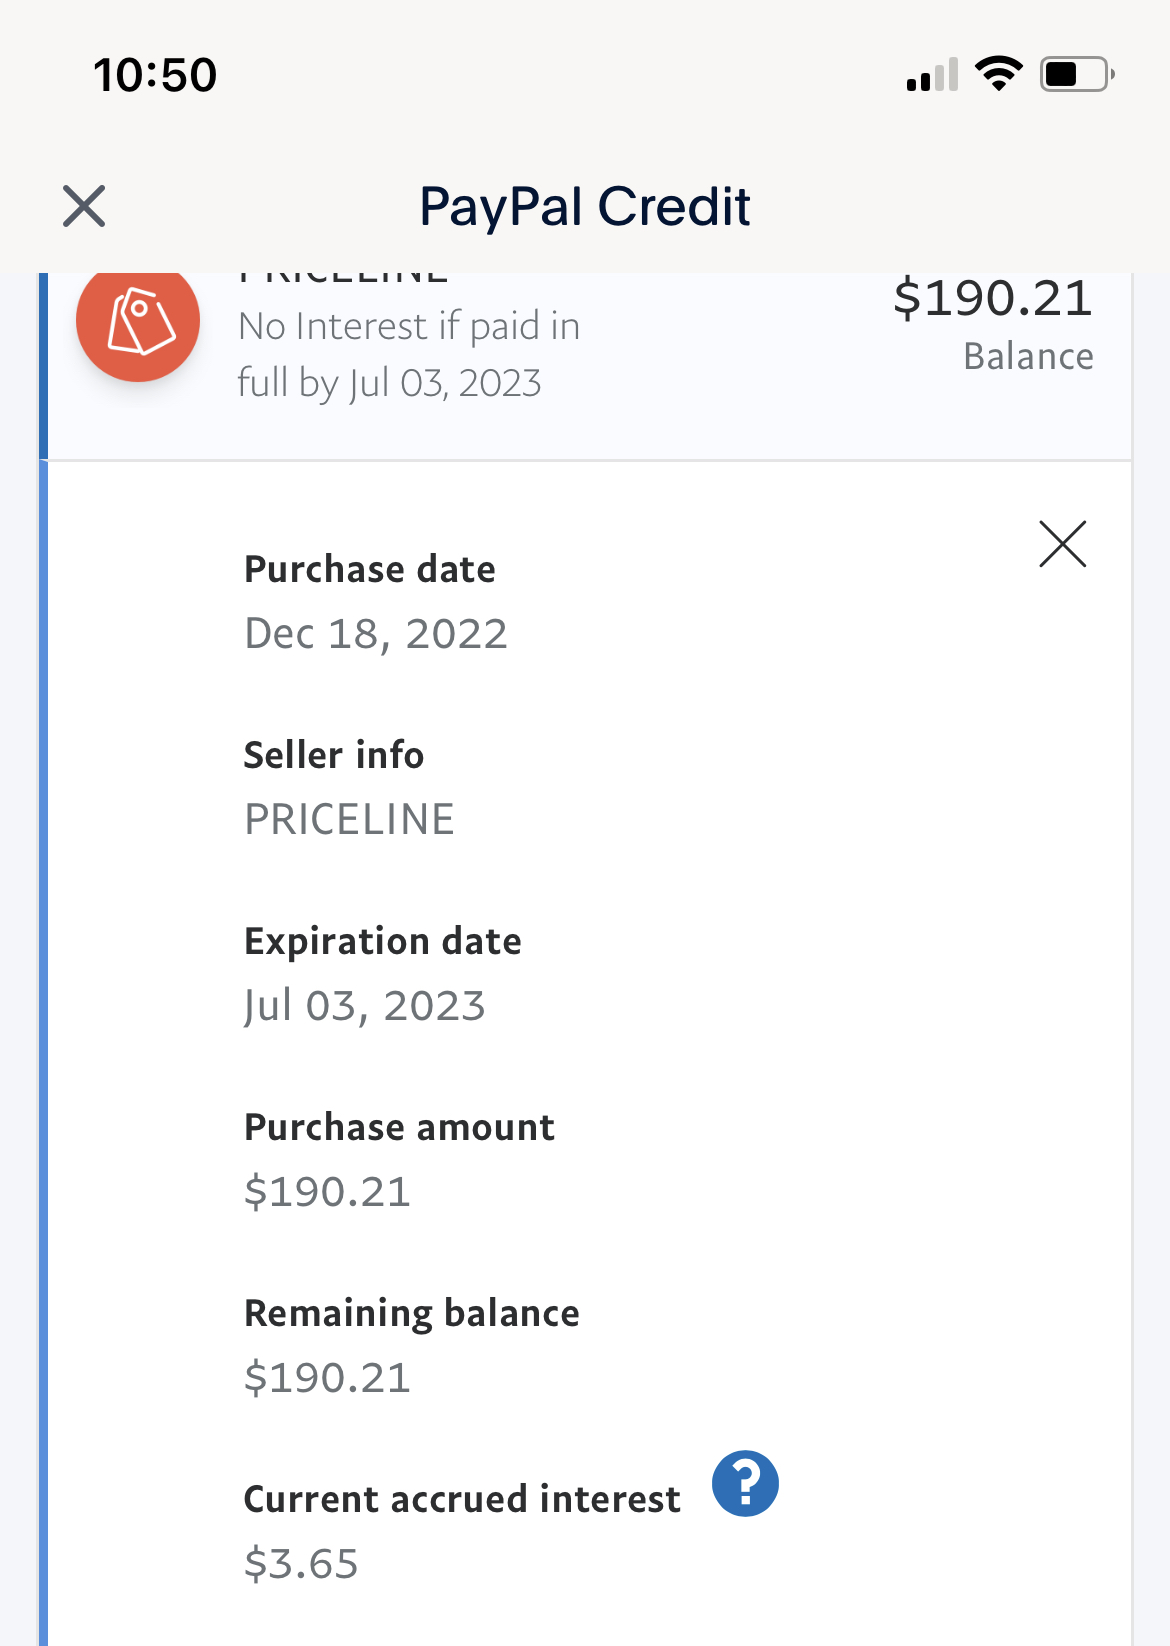Screen dimensions: 1170x1646
Task: Tap the Expiration date label
Action: click(x=383, y=941)
